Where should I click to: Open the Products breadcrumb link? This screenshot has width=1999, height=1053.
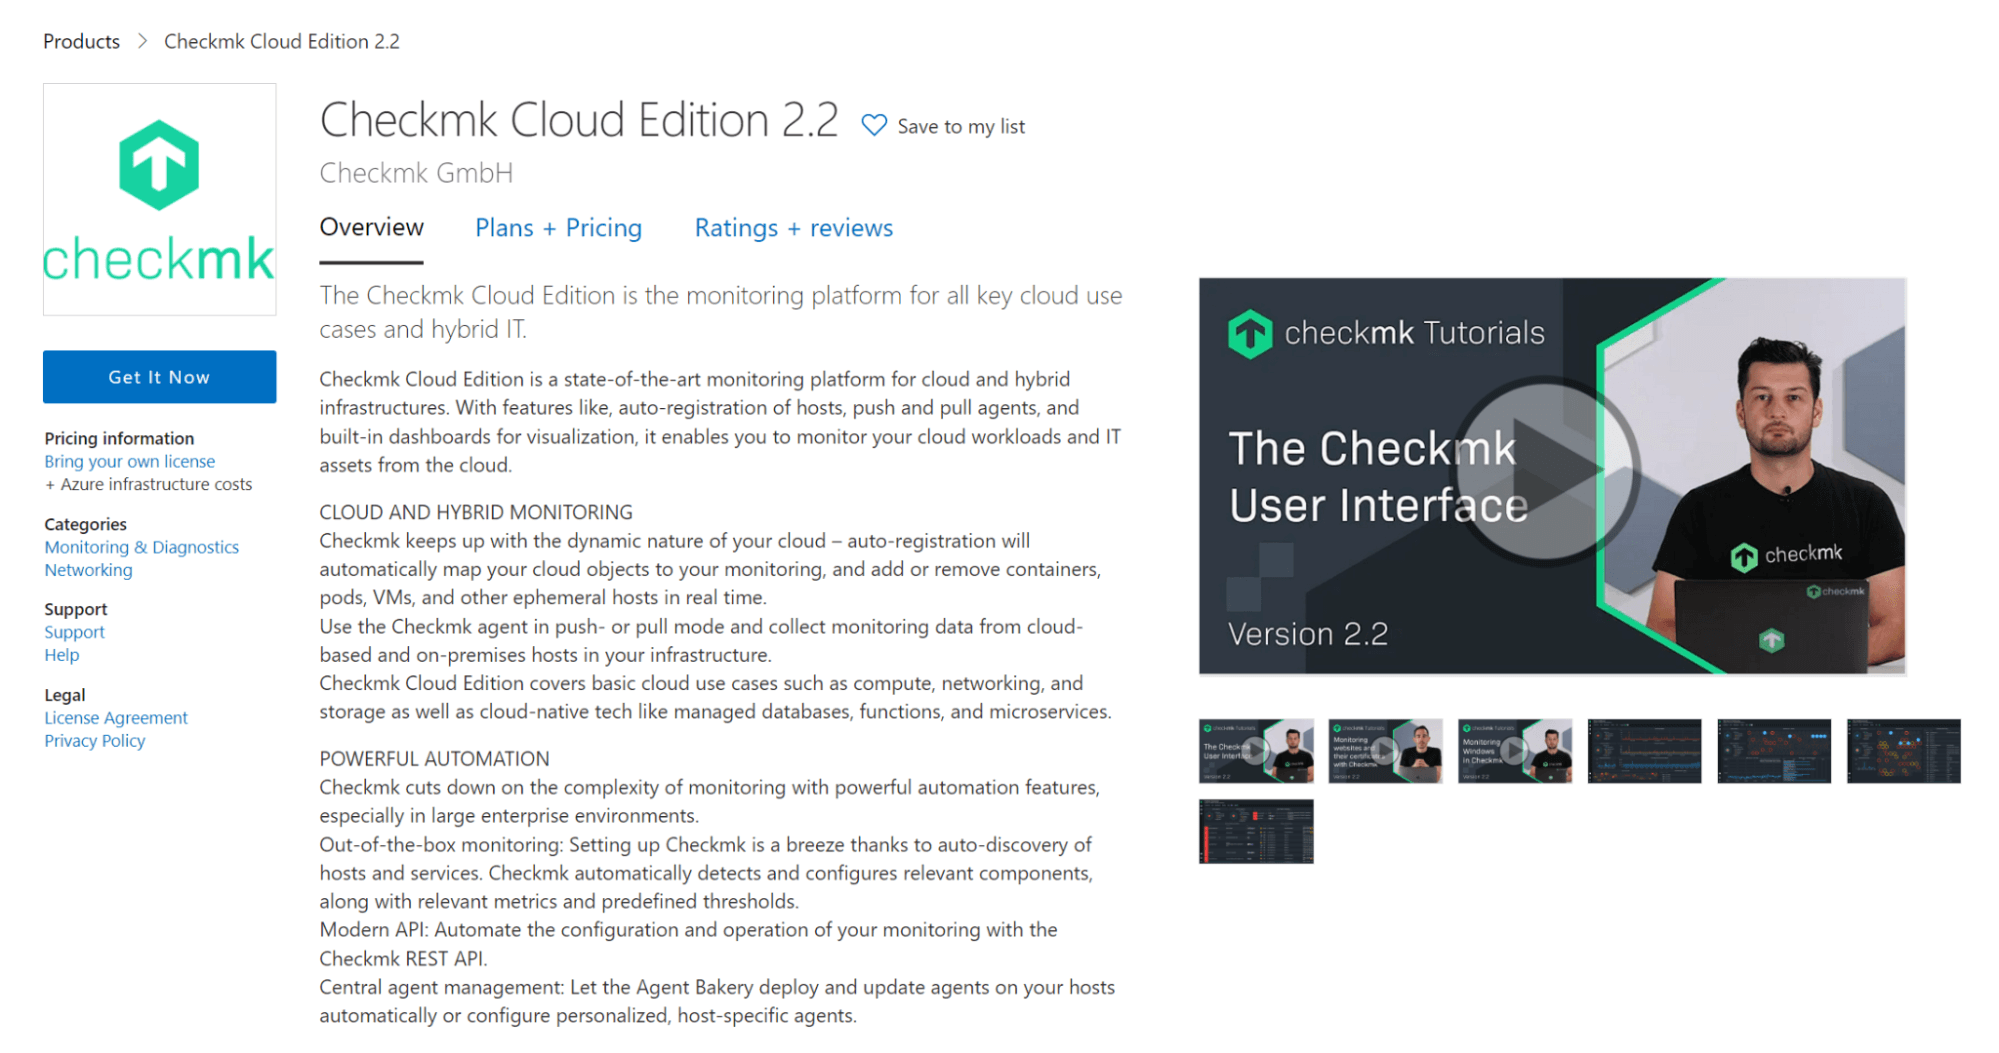81,41
